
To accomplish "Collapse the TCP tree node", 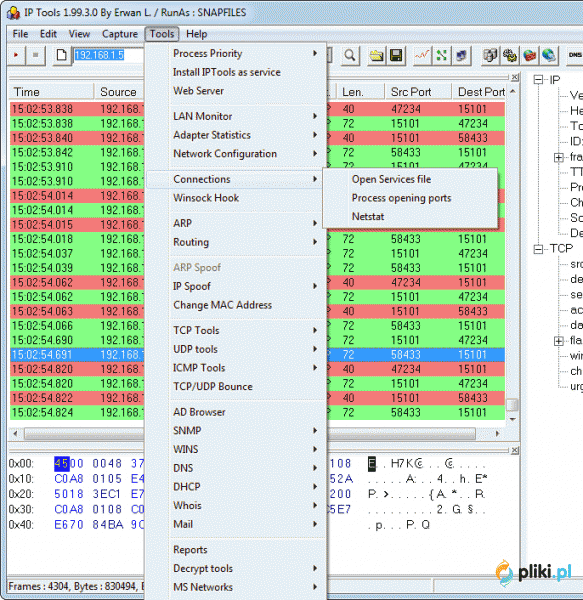I will point(538,249).
